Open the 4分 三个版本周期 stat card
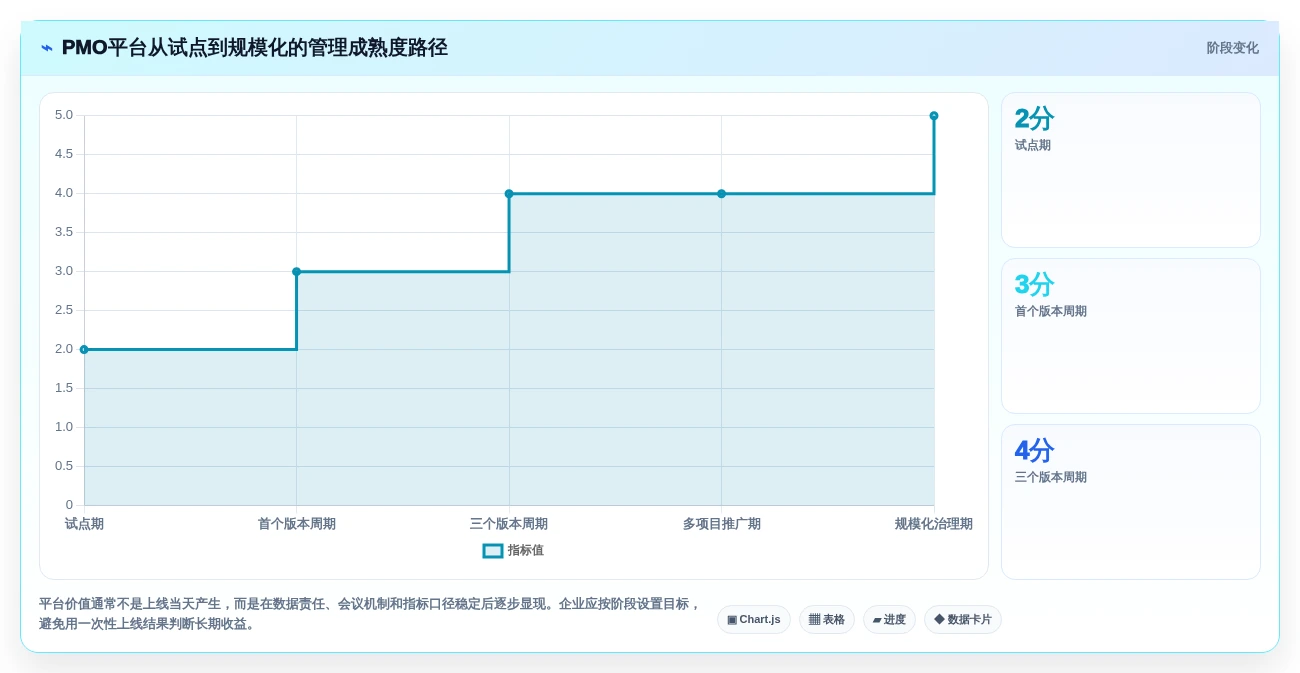The width and height of the screenshot is (1300, 673). [1131, 502]
